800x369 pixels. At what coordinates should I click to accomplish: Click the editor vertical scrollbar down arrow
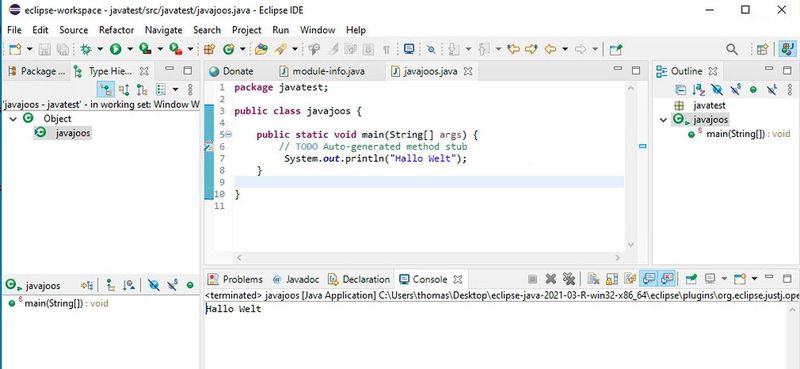click(x=631, y=244)
